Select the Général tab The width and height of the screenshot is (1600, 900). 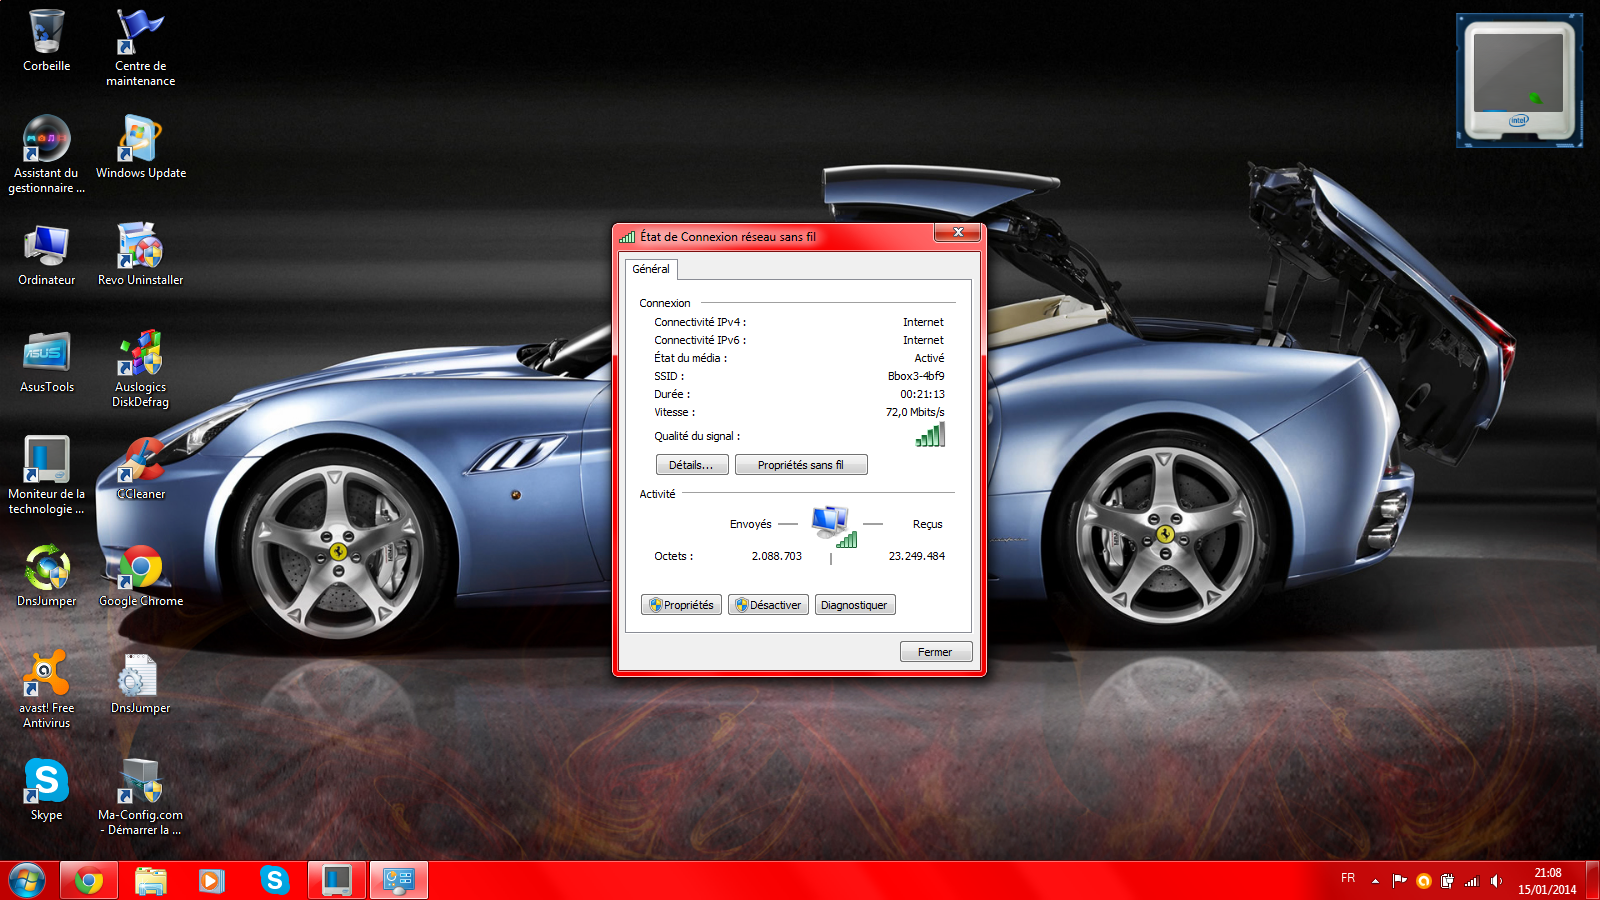tap(651, 269)
